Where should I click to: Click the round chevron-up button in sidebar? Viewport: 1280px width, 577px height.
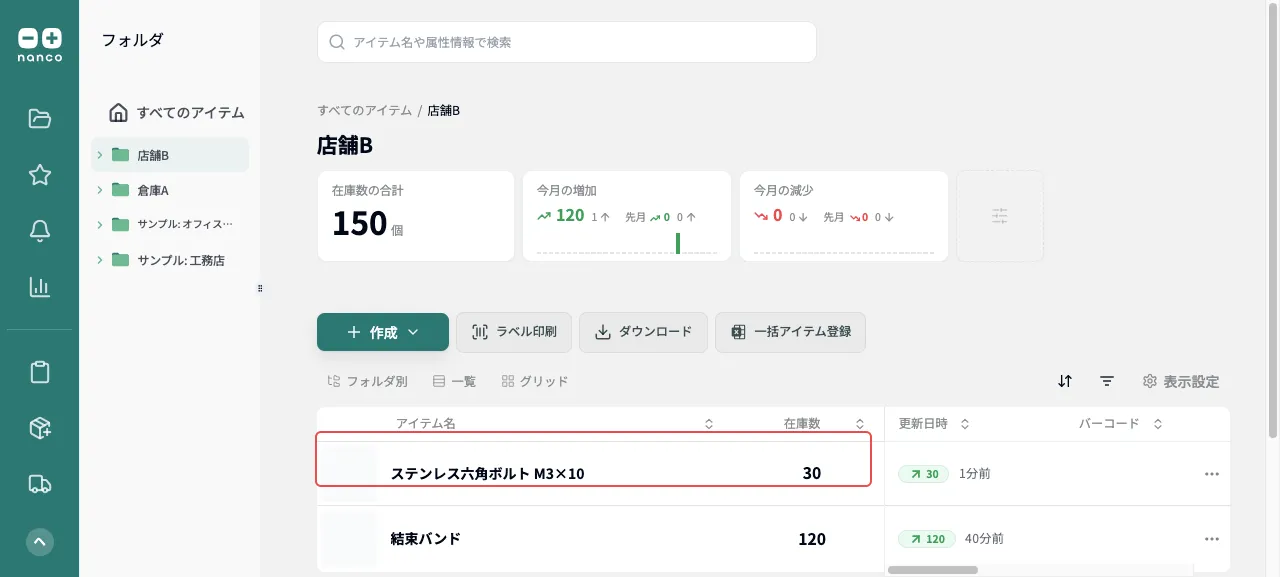pyautogui.click(x=40, y=542)
